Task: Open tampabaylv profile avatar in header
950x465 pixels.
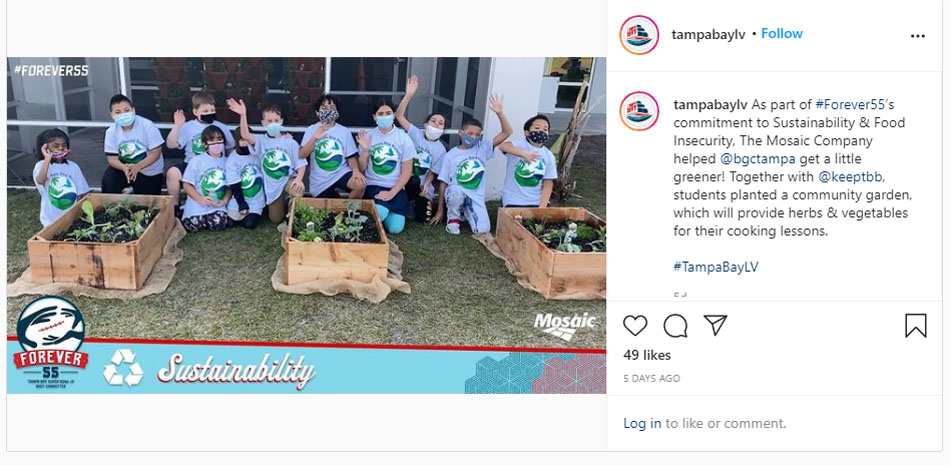Action: [x=639, y=35]
